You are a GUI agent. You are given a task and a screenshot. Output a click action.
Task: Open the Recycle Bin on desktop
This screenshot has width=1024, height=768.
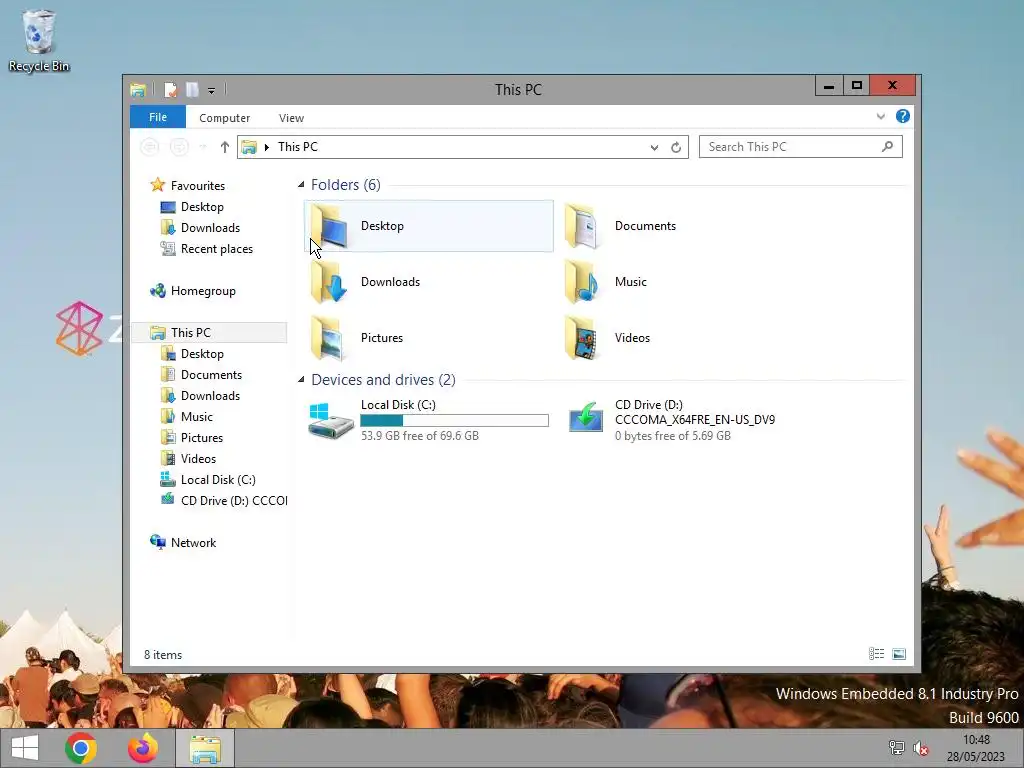pyautogui.click(x=39, y=40)
